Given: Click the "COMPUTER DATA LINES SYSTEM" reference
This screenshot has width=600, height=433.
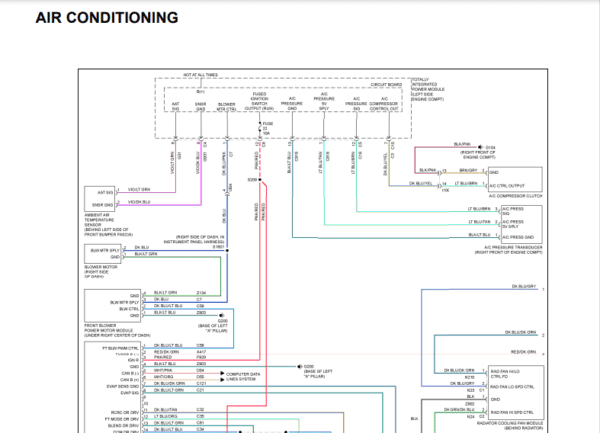Looking at the screenshot, I should coord(243,376).
